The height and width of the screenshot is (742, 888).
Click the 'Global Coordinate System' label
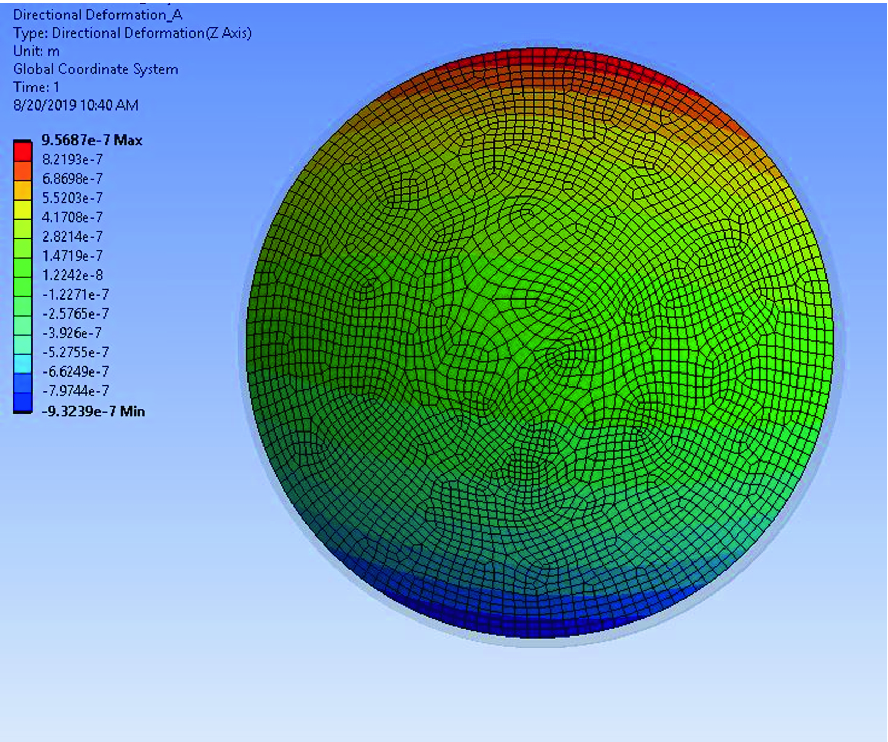[x=96, y=69]
